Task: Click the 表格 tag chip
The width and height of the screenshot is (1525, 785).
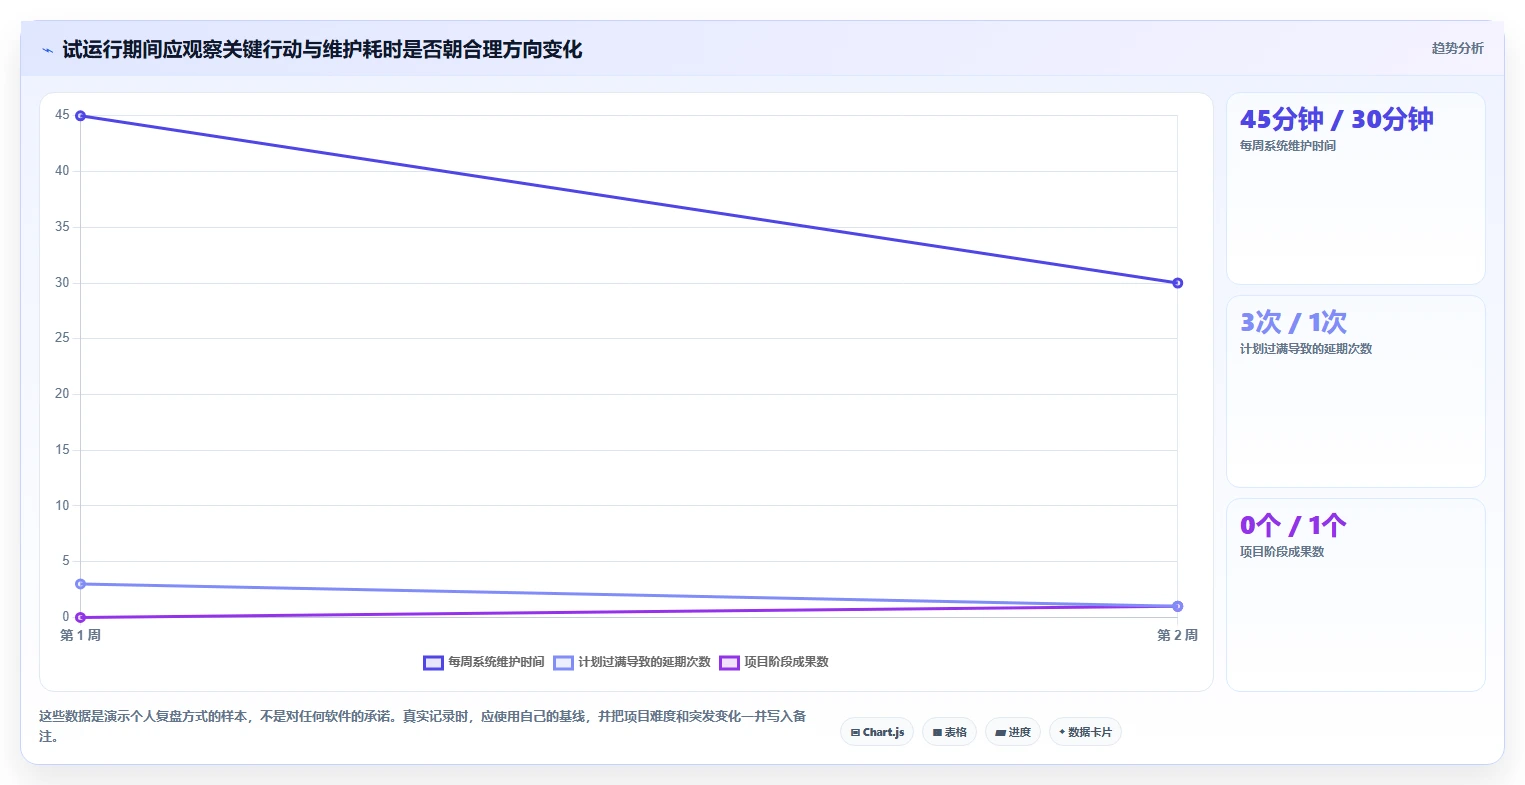Action: click(x=949, y=732)
